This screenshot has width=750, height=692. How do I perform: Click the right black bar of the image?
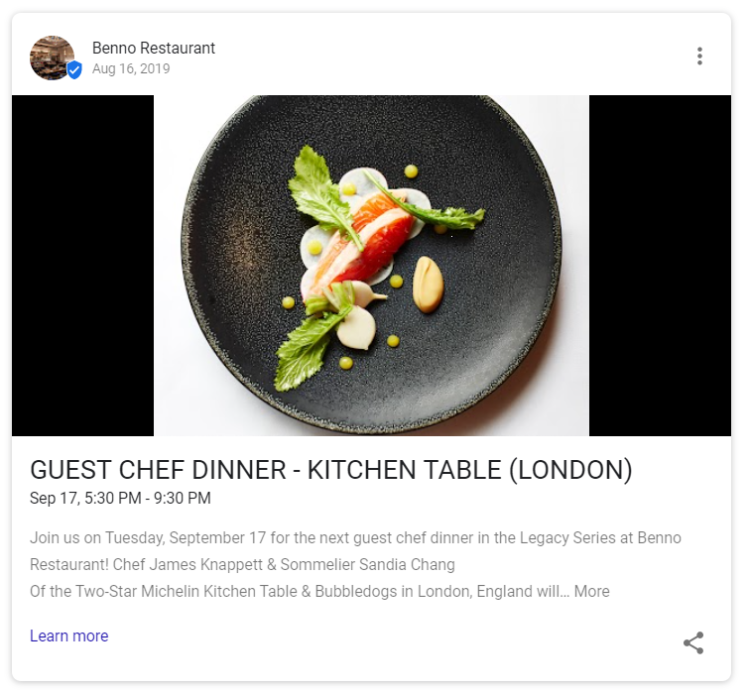tap(660, 265)
